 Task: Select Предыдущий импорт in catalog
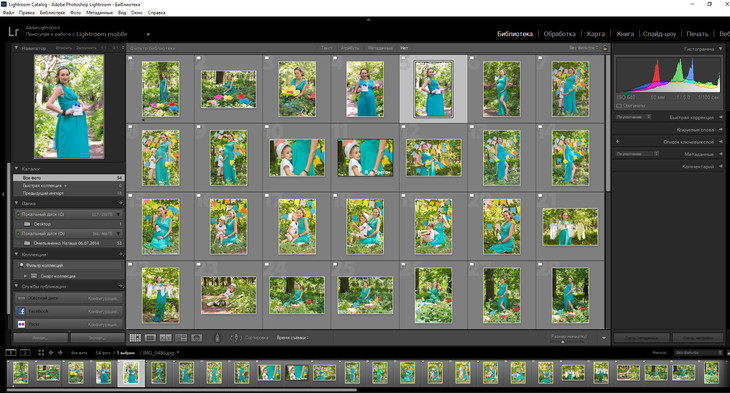(68, 193)
